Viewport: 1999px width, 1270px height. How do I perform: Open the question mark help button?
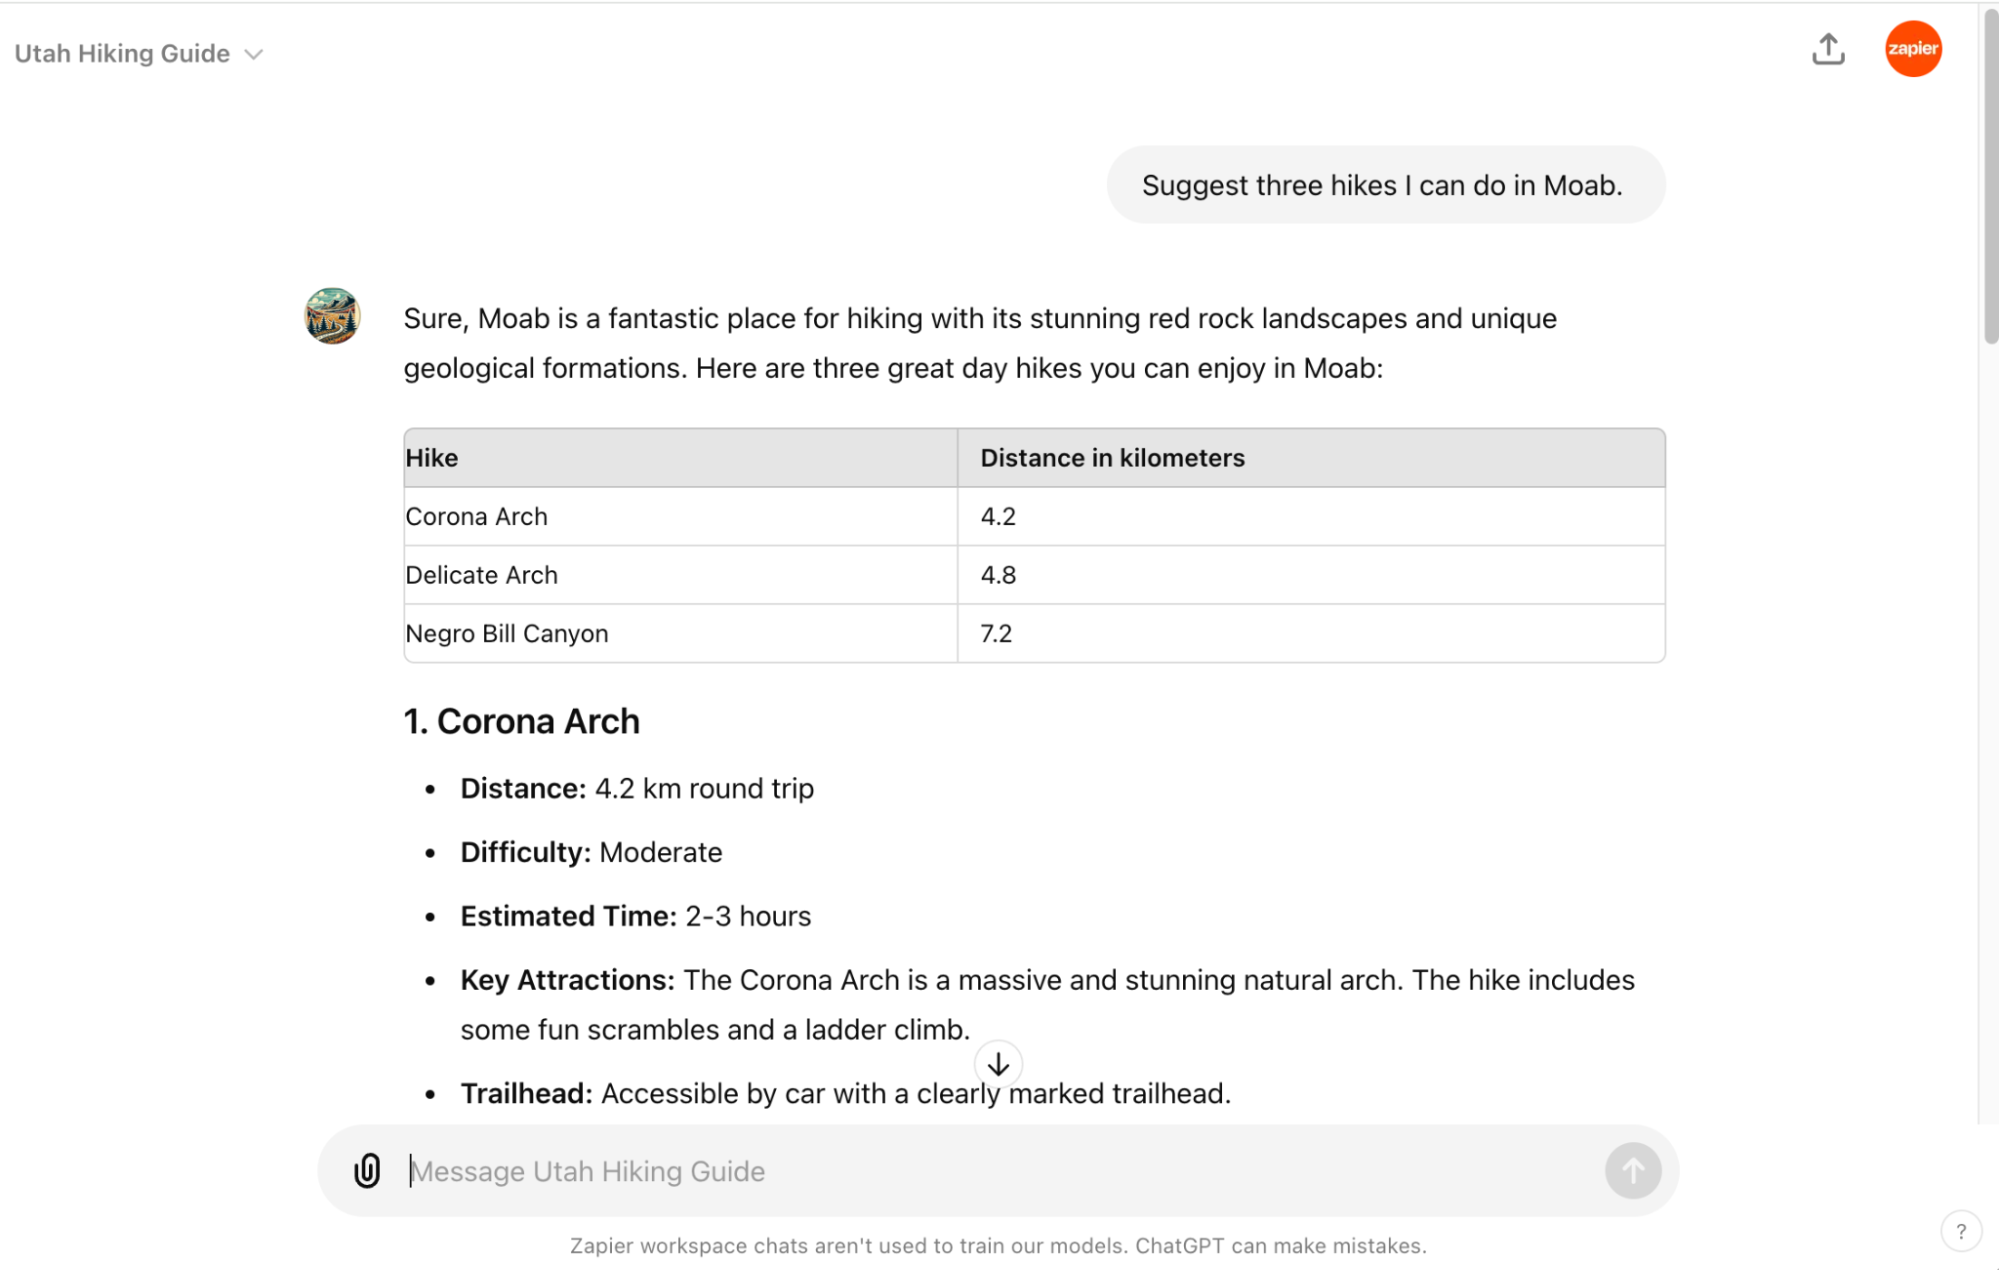pos(1960,1231)
